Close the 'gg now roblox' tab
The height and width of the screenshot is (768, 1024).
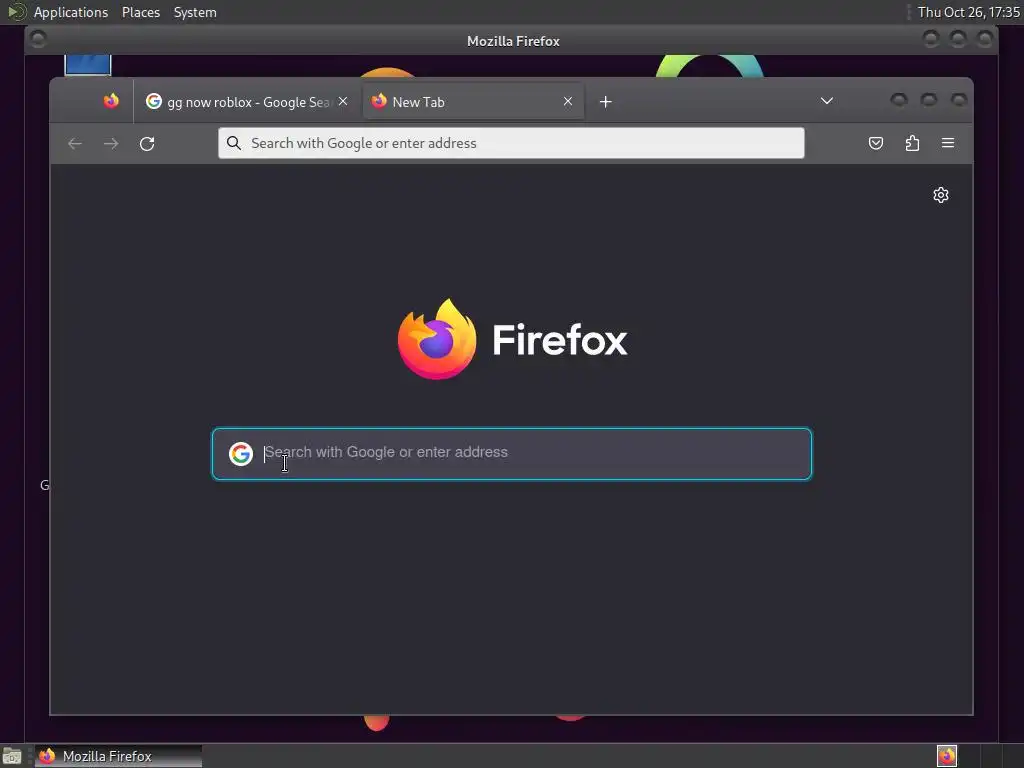pyautogui.click(x=343, y=101)
